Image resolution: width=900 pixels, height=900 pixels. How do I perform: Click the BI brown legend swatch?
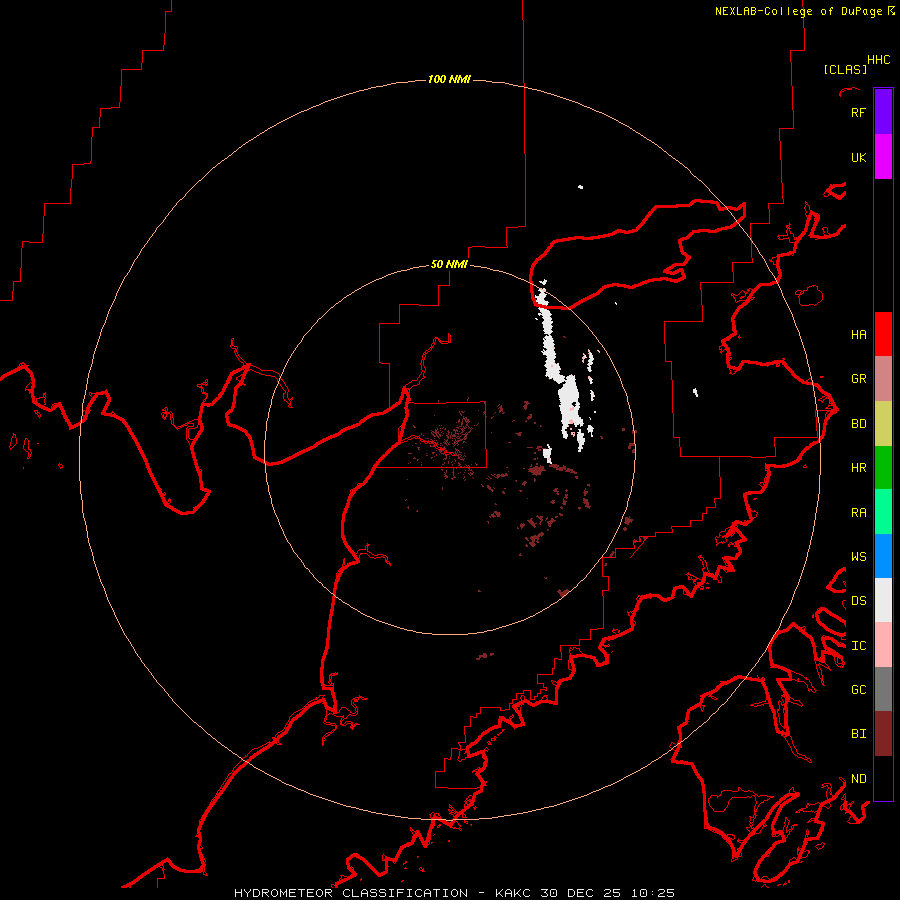point(883,734)
